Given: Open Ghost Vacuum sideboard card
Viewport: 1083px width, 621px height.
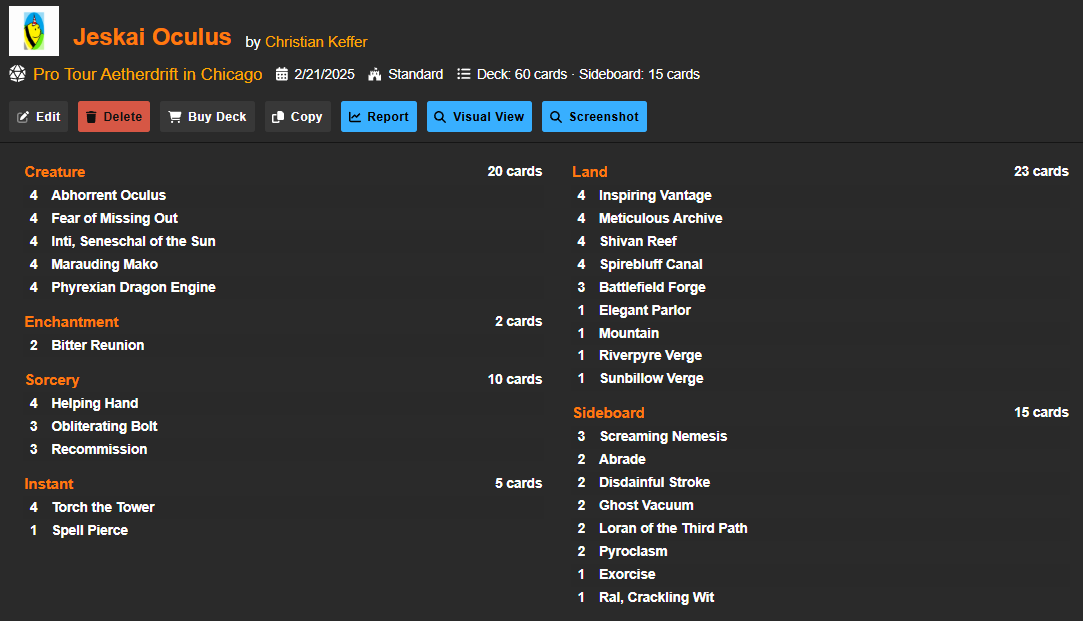Looking at the screenshot, I should (646, 506).
